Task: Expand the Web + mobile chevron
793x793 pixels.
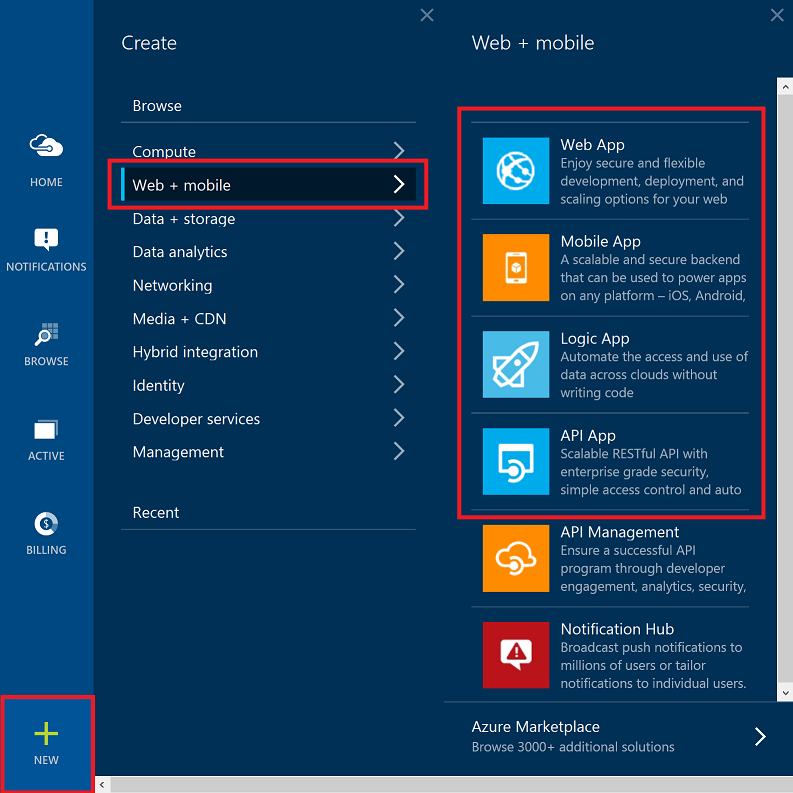Action: point(399,185)
